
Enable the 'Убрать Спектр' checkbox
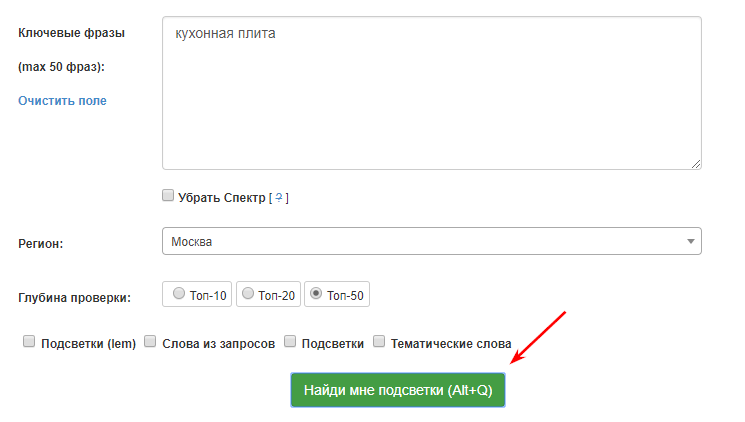click(168, 195)
